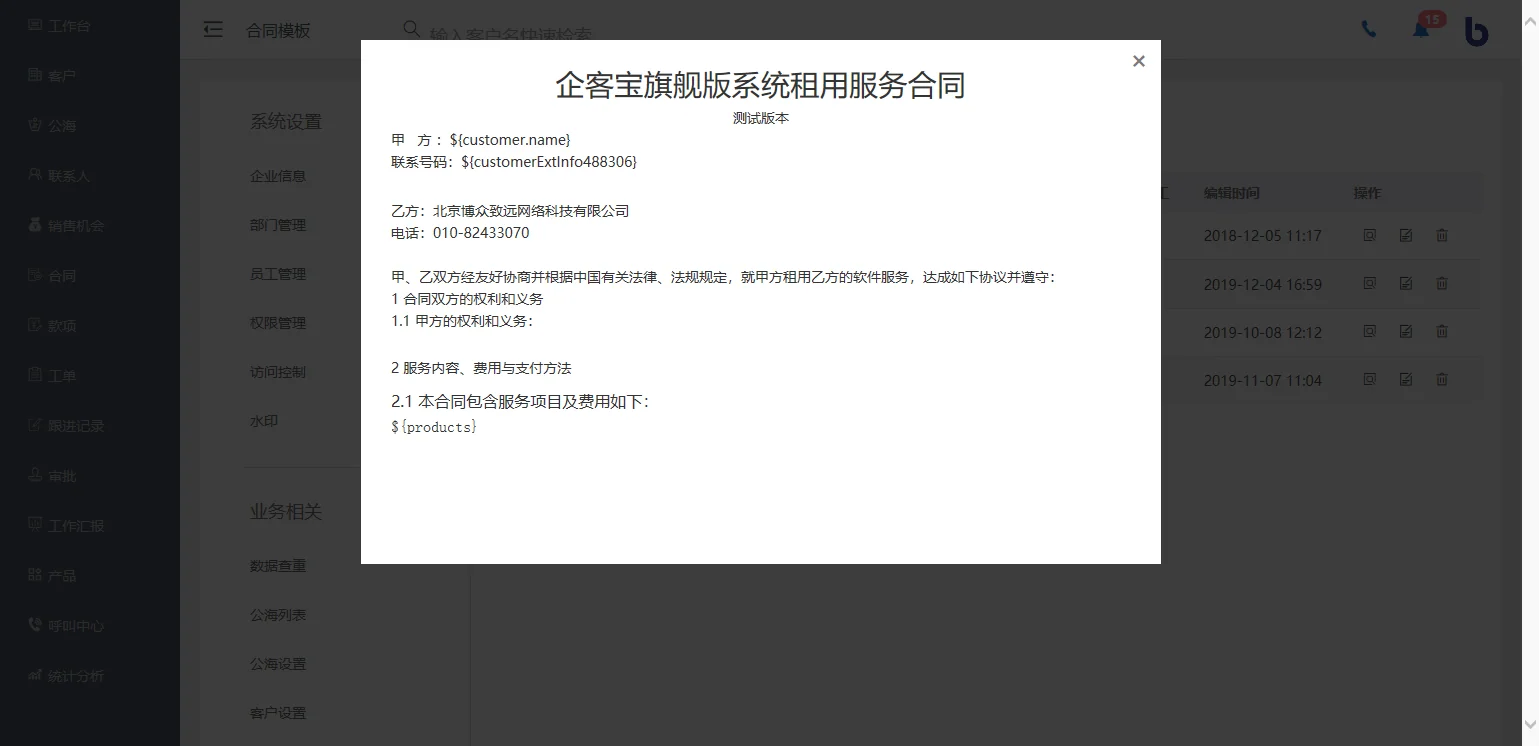The width and height of the screenshot is (1539, 746).
Task: Click the 测试版本 subtitle in dialog
Action: point(760,118)
